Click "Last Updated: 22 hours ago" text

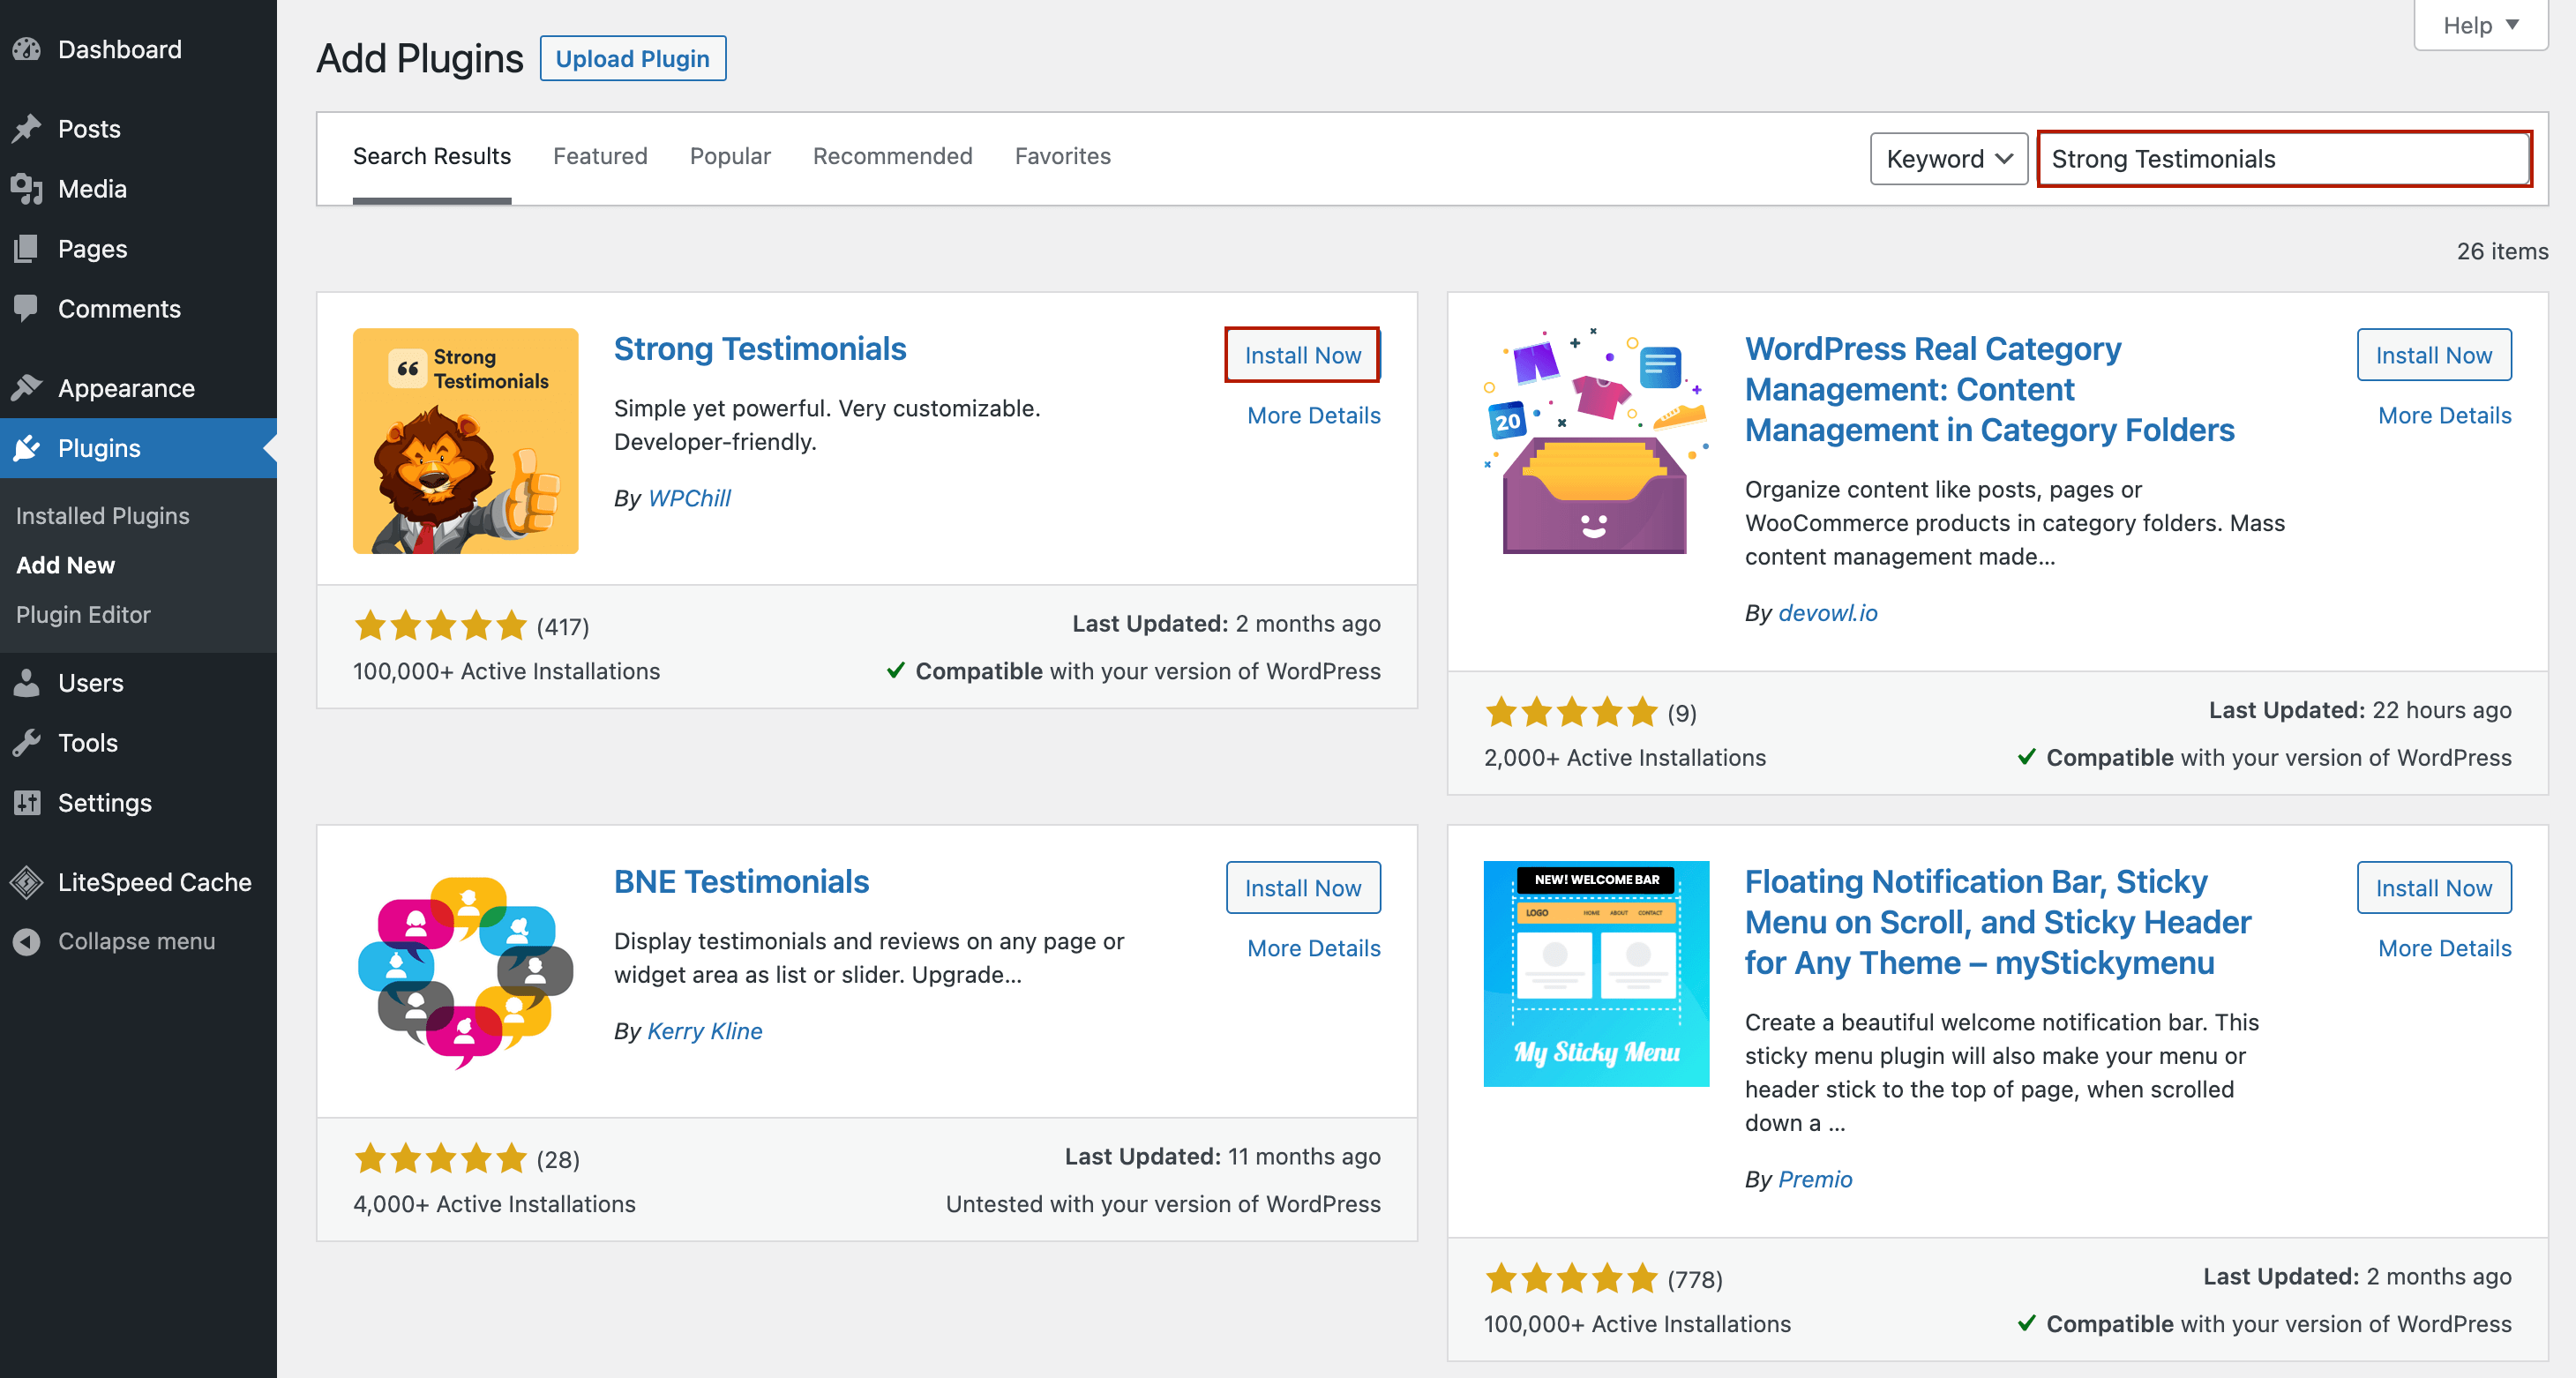[2359, 710]
